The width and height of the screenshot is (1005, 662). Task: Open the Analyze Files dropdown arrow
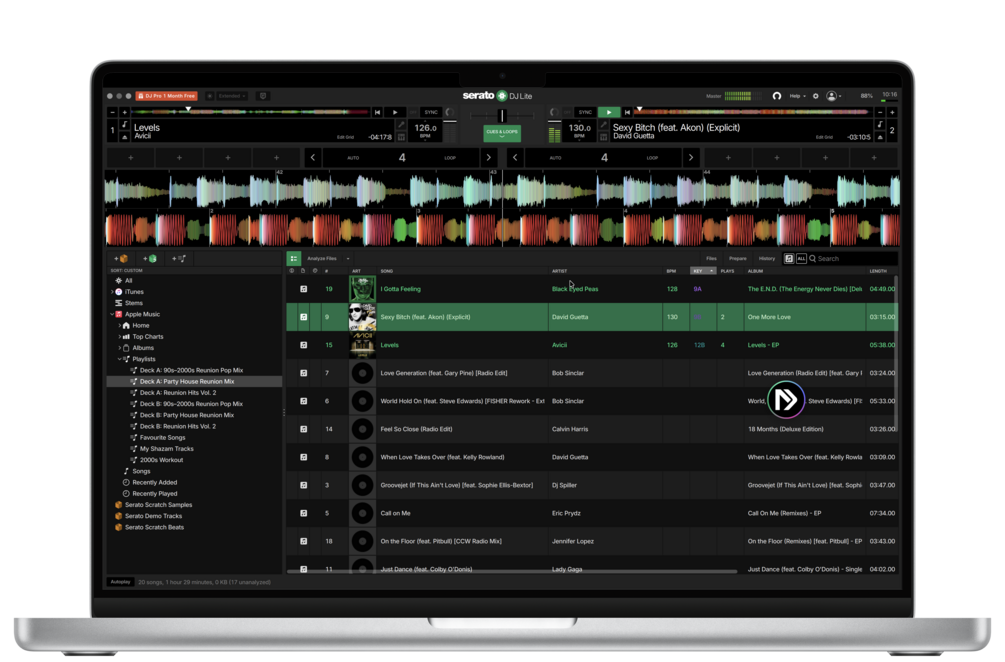(348, 259)
